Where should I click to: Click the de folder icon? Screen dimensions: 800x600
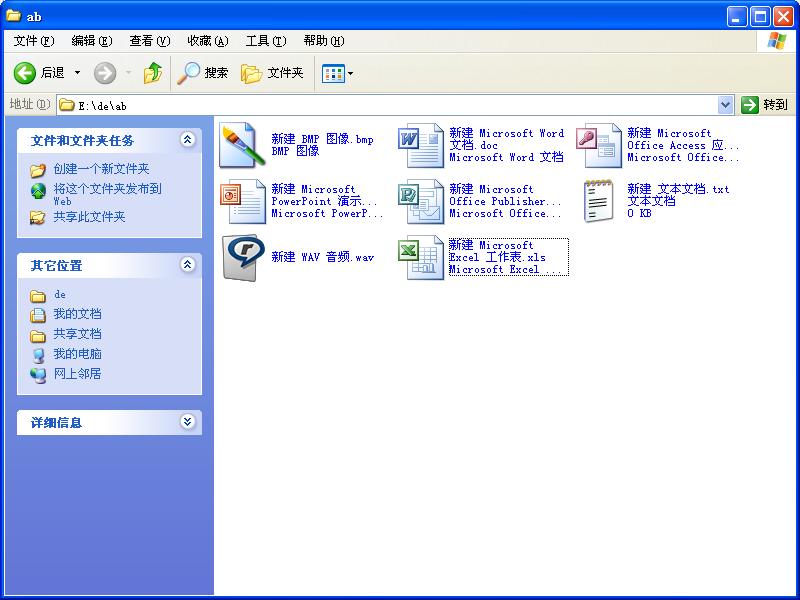[x=38, y=295]
